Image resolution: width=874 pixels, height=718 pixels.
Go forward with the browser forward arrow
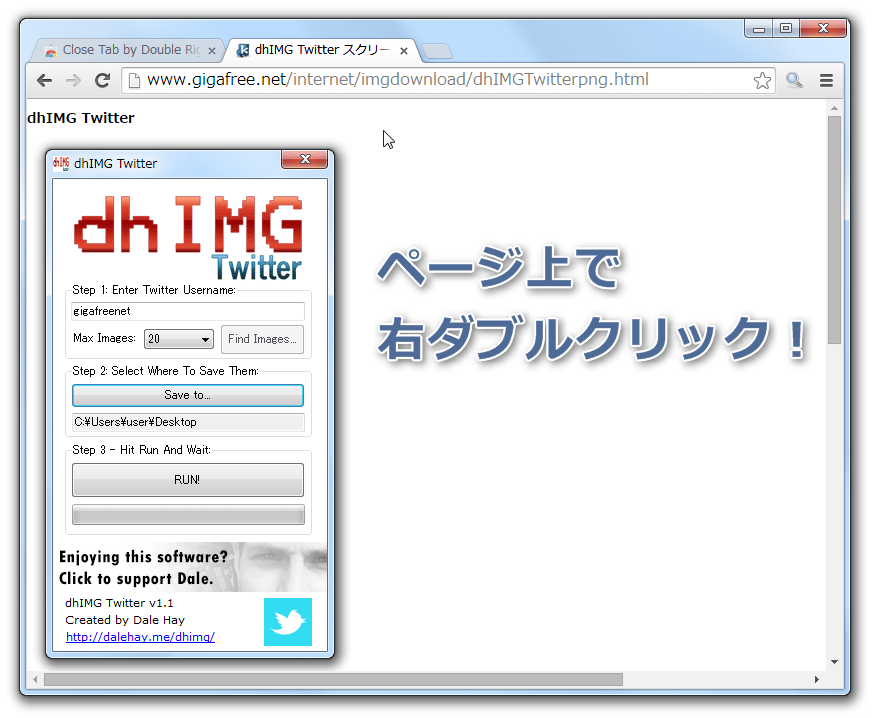(x=74, y=81)
